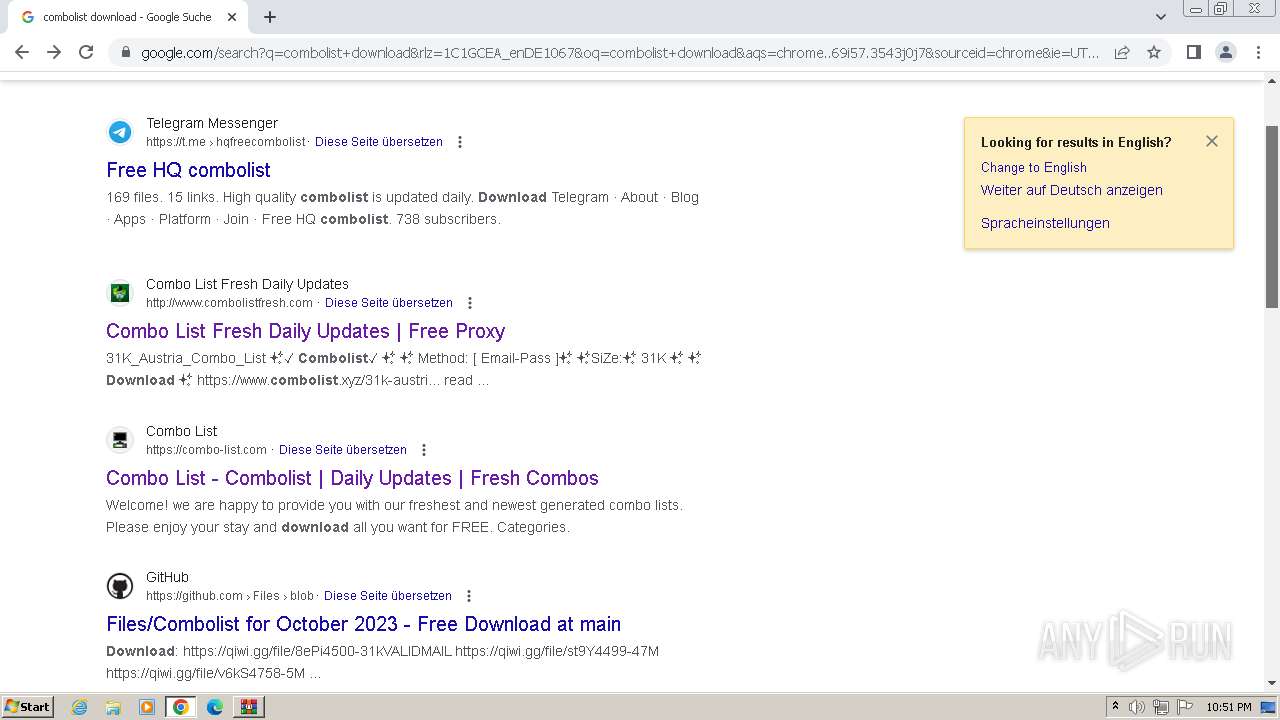Open WinRAR app in taskbar
The width and height of the screenshot is (1280, 720).
tap(249, 707)
